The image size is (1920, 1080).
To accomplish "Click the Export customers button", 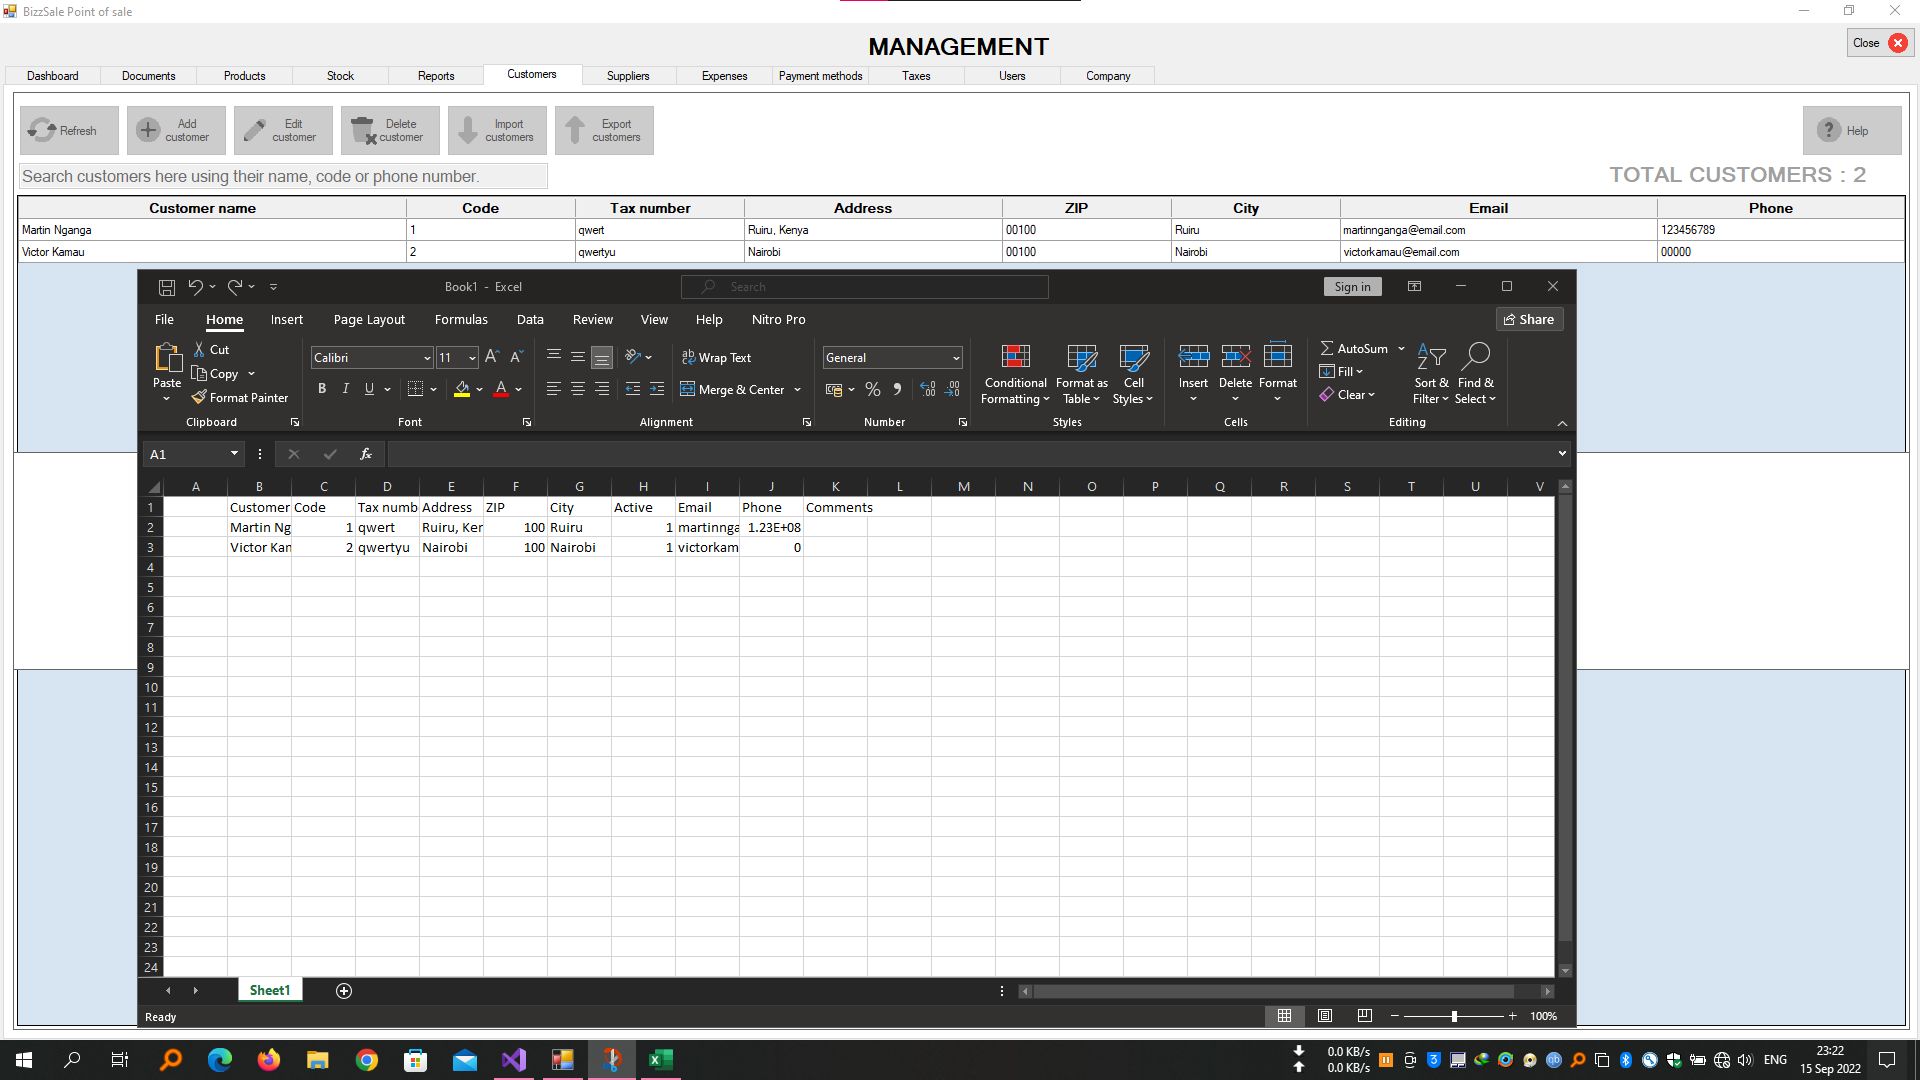I will point(604,131).
